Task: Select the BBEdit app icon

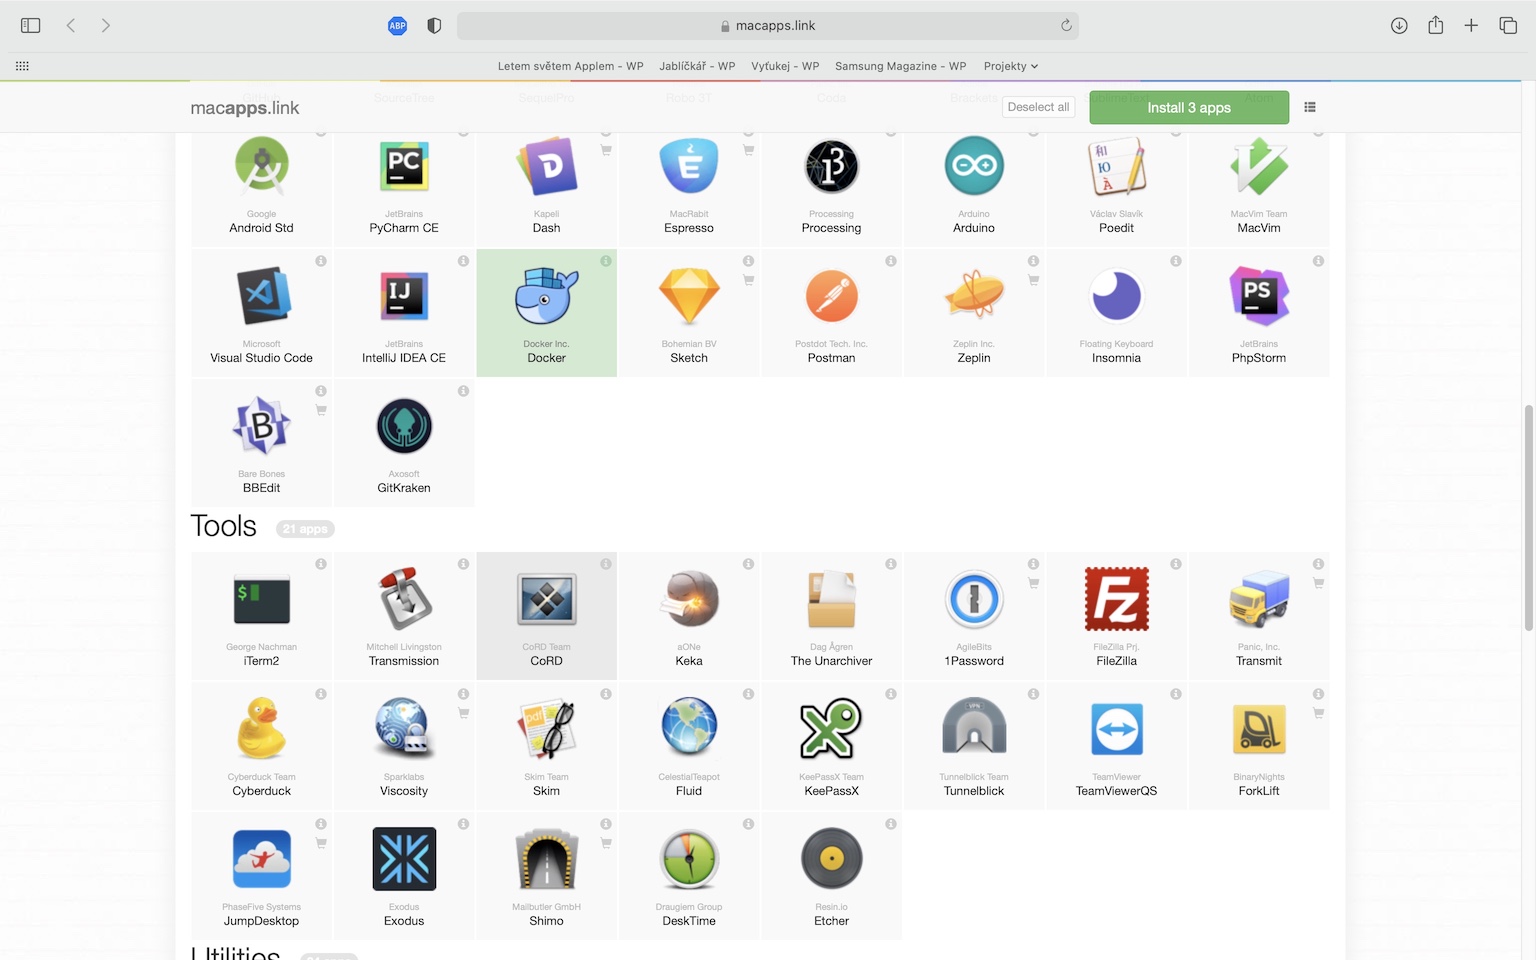Action: 262,426
